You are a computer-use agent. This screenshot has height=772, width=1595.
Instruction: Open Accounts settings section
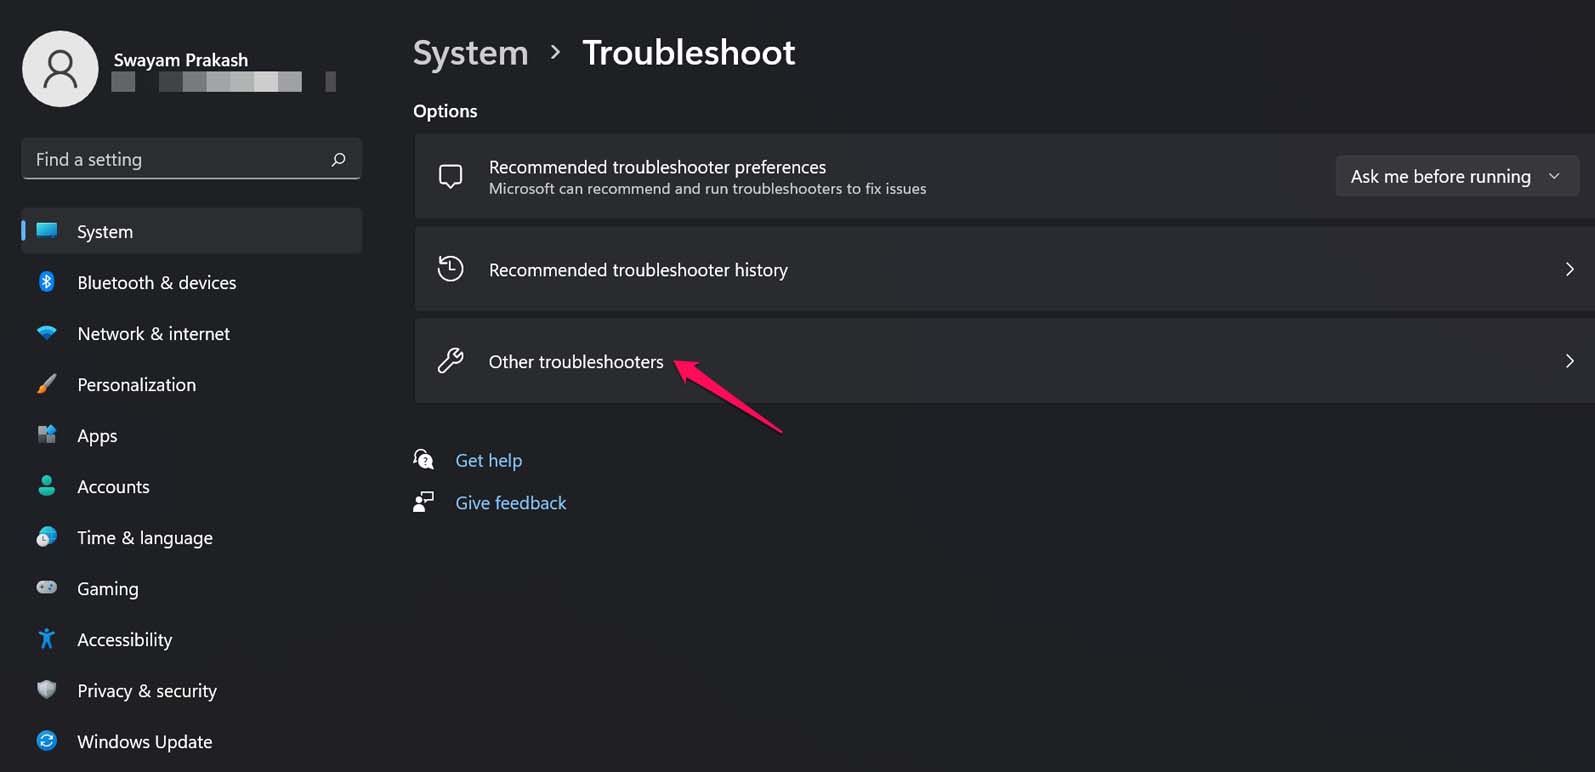pyautogui.click(x=113, y=487)
